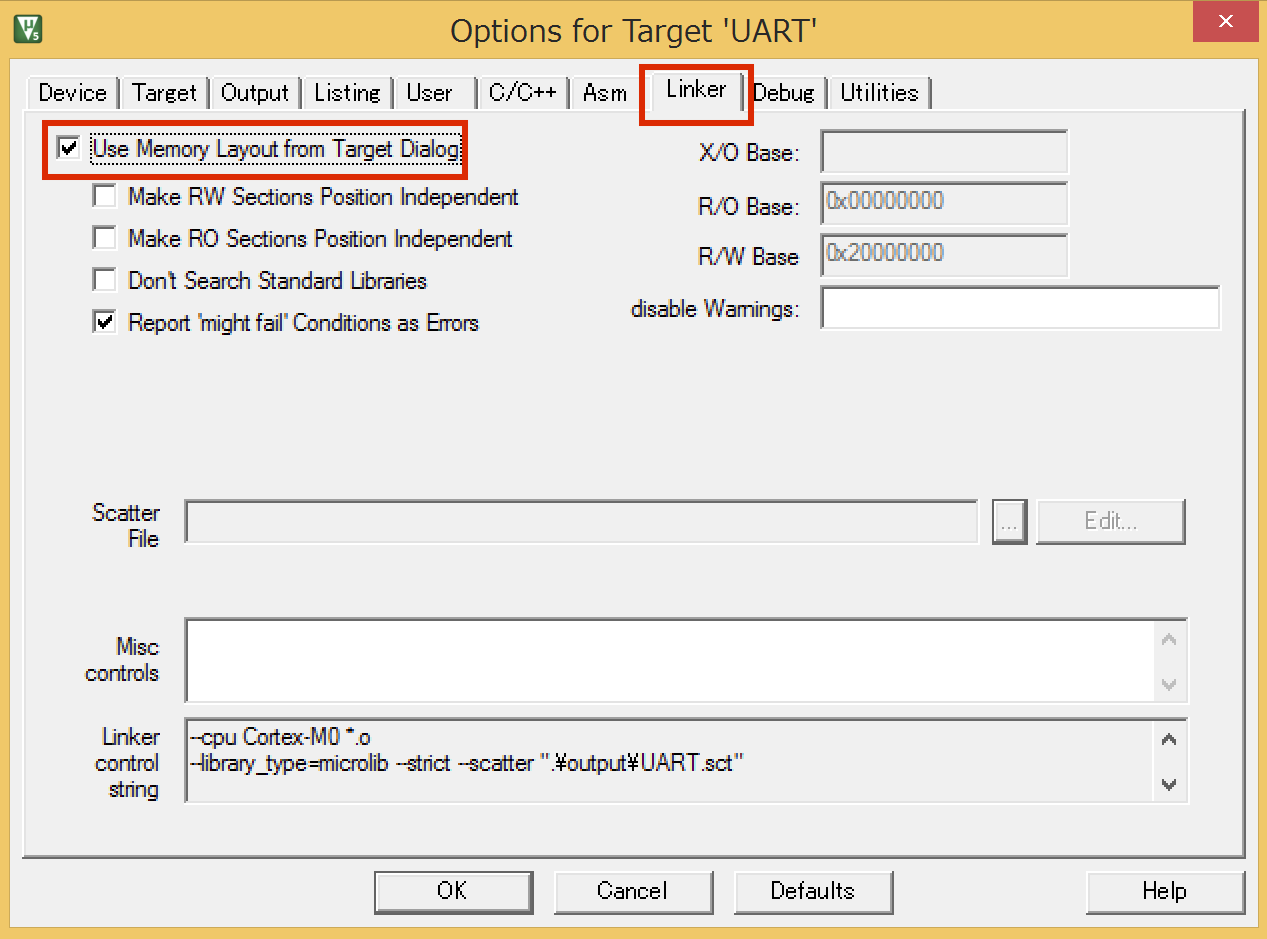The image size is (1267, 939).
Task: Open the Utilities tab
Action: (x=879, y=93)
